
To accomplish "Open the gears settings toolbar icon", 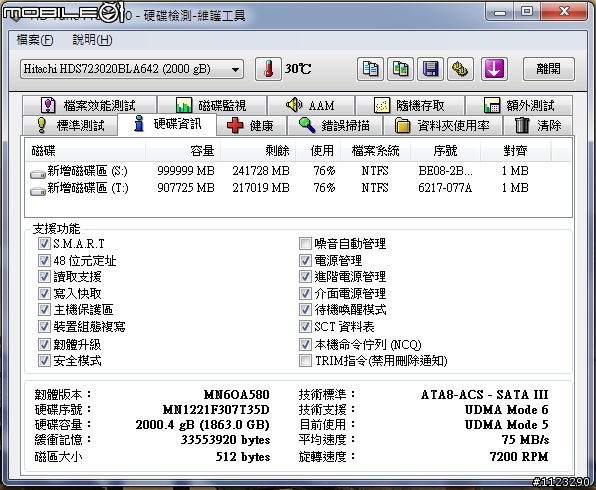I will point(460,69).
